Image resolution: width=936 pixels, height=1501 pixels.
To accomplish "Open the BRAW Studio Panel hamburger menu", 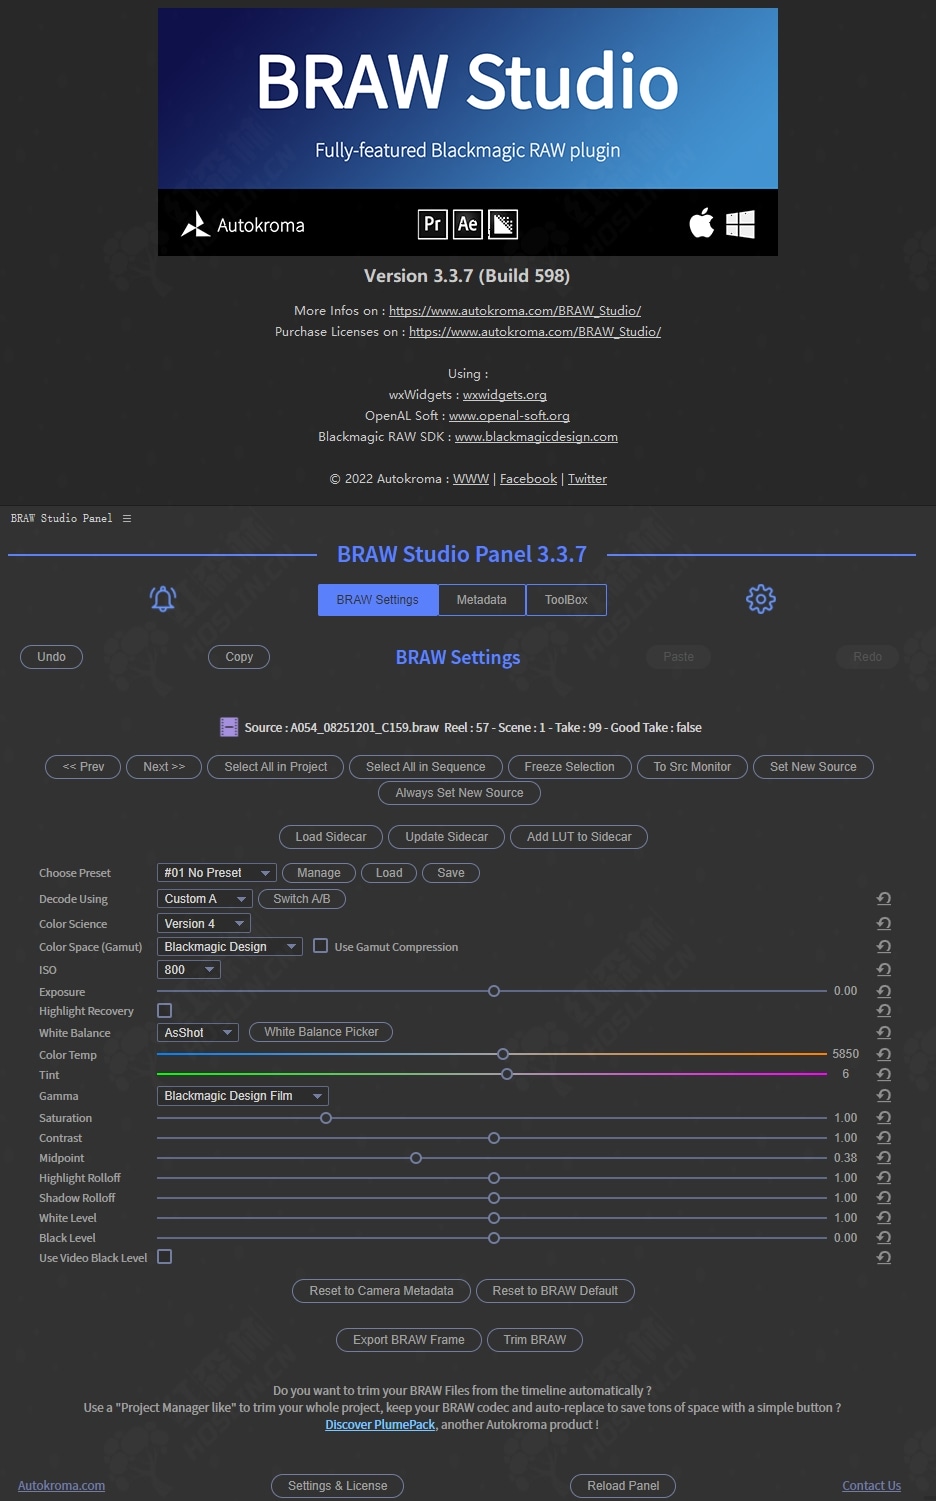I will [127, 518].
